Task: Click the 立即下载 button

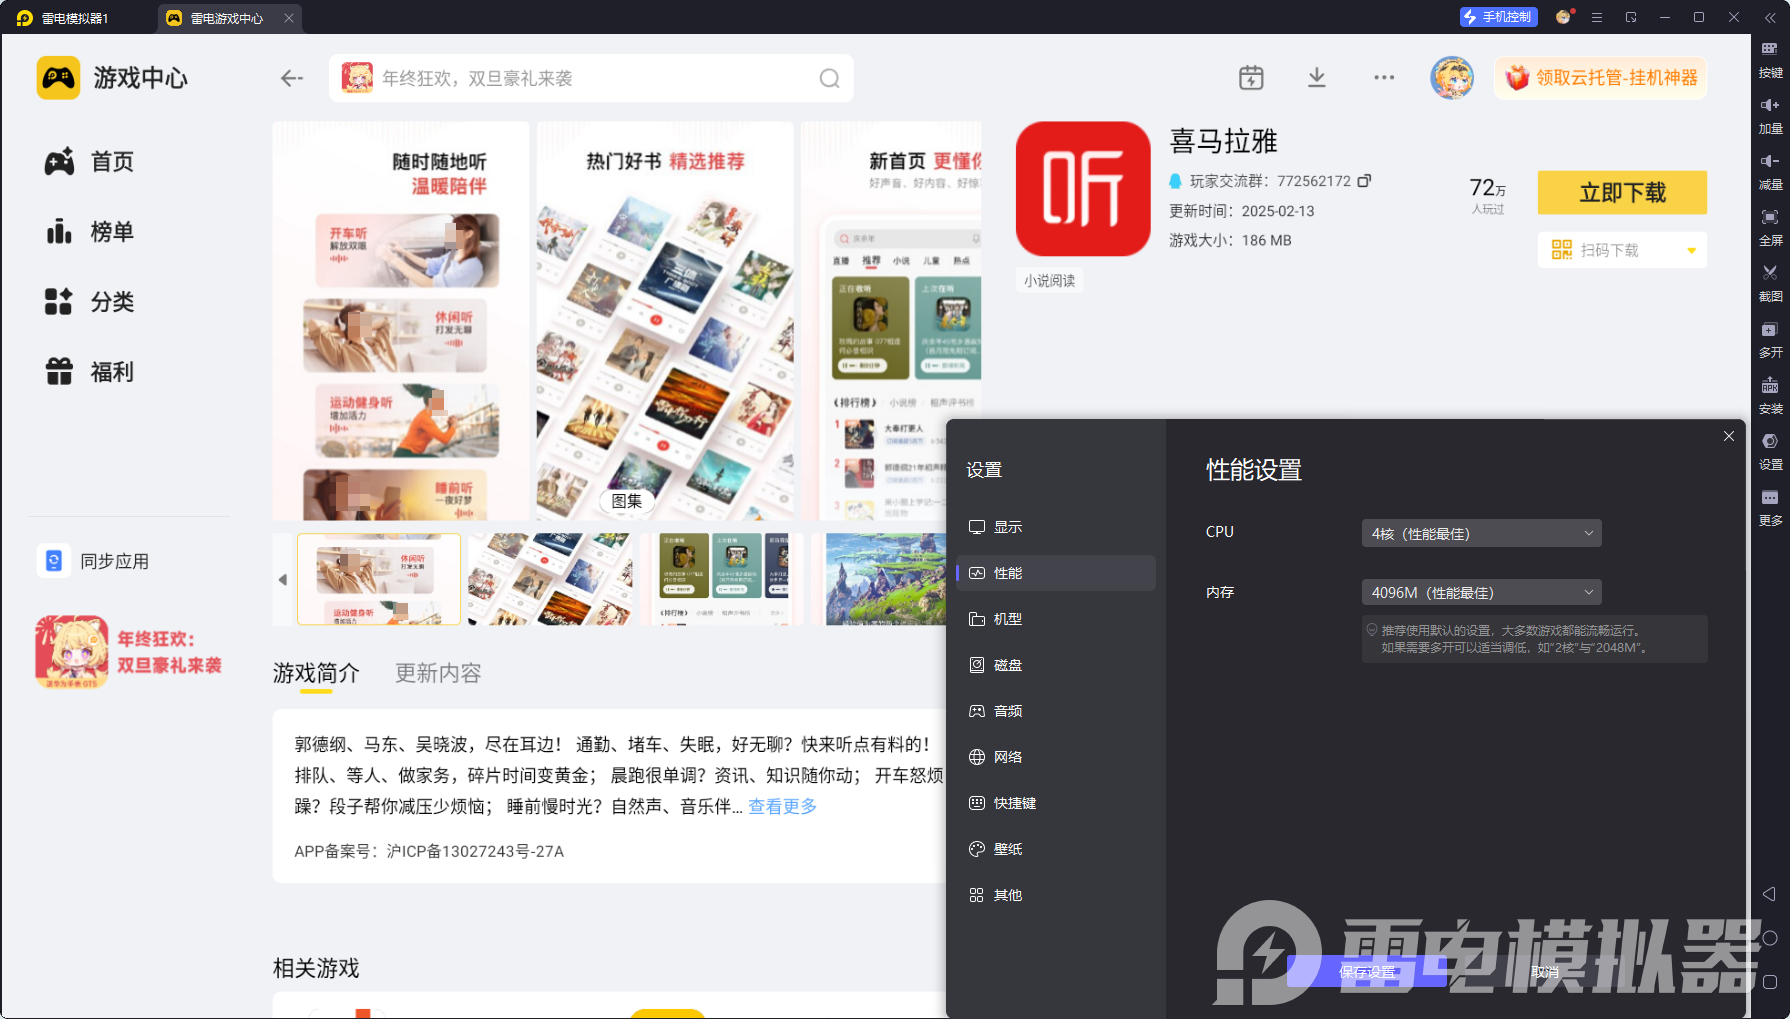Action: [1621, 192]
